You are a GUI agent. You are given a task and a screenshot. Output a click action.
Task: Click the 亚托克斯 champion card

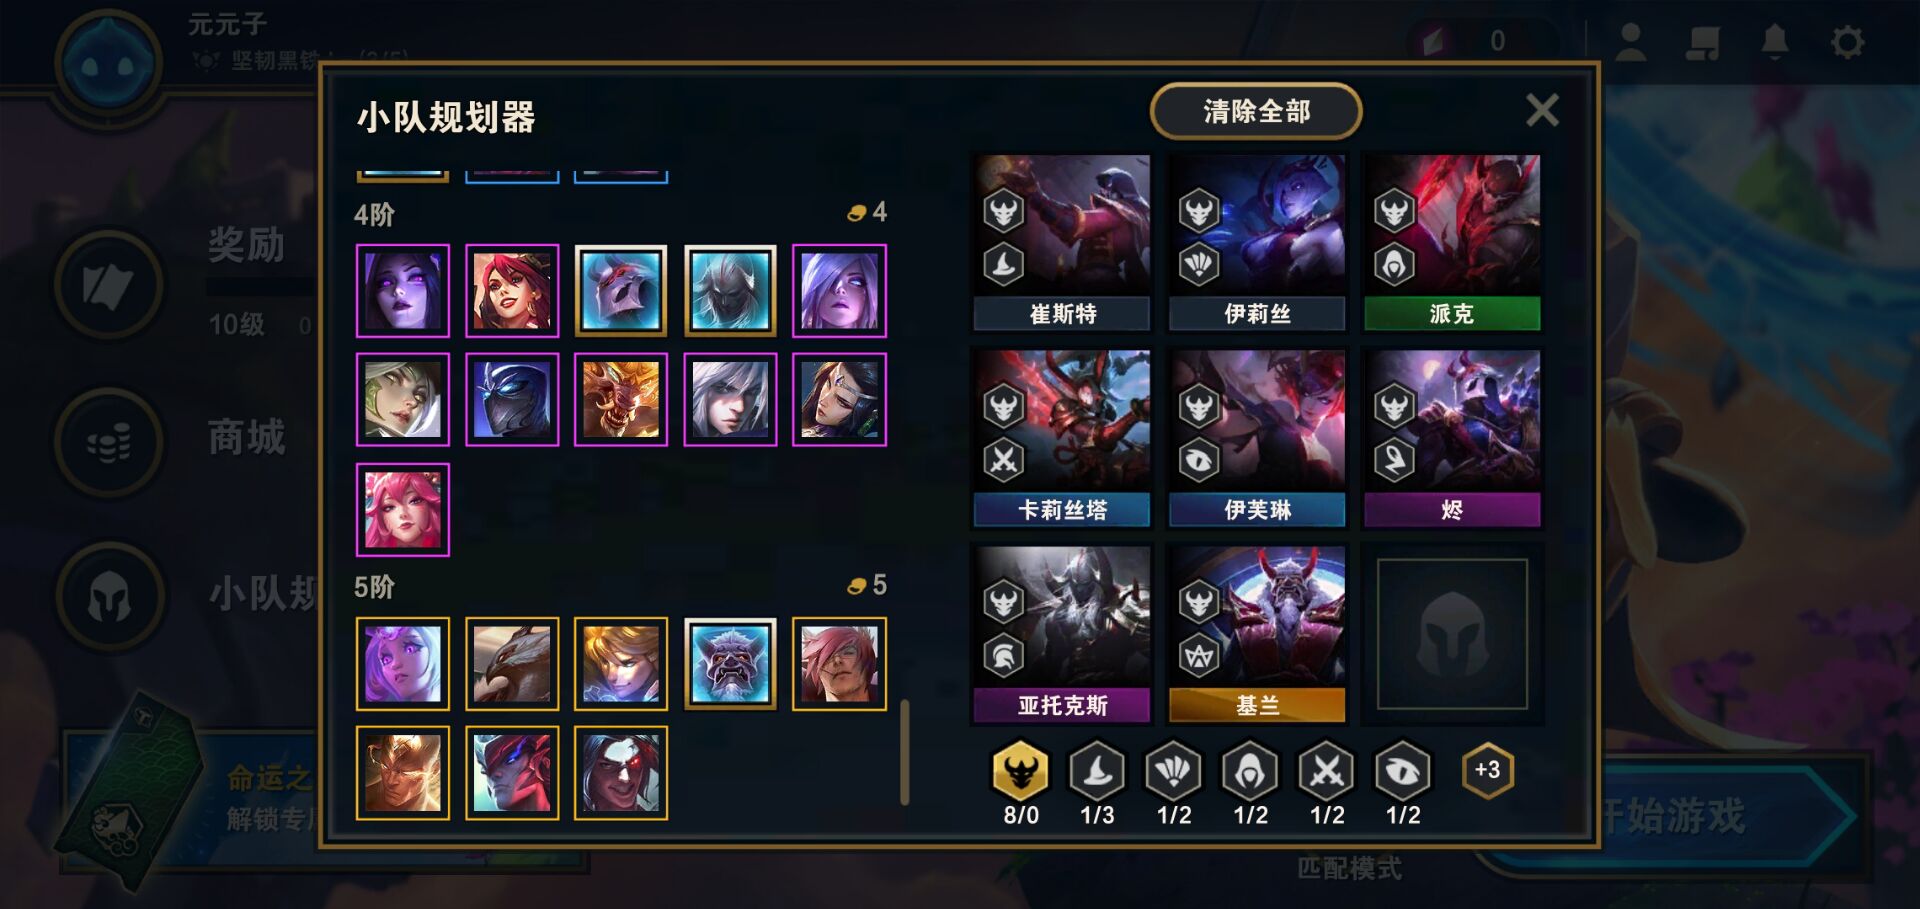click(x=1062, y=634)
